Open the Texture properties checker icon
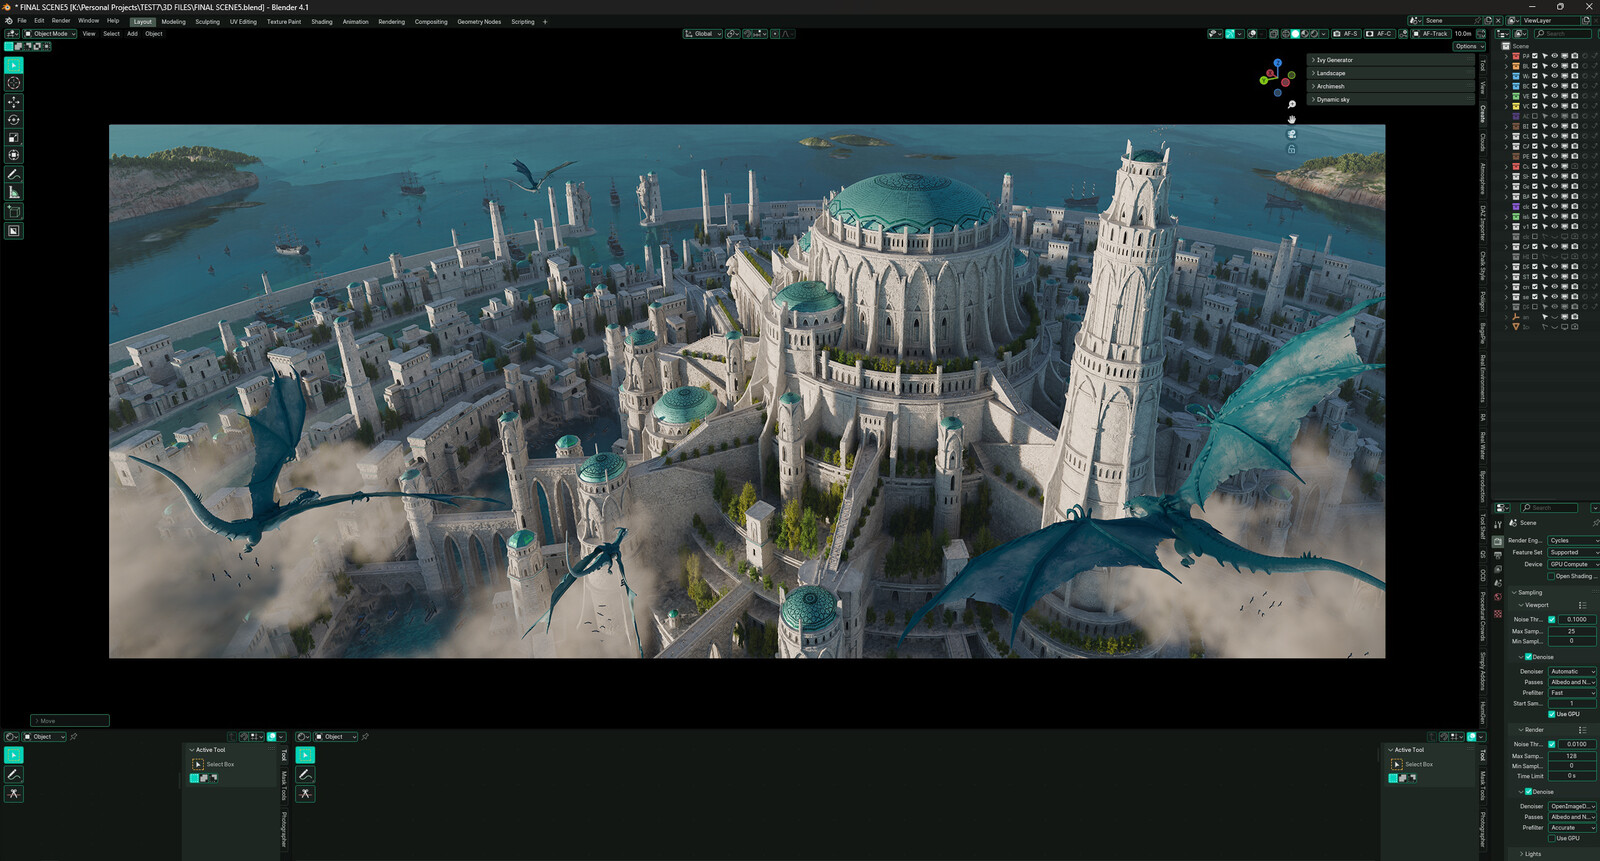The height and width of the screenshot is (861, 1600). [1498, 613]
